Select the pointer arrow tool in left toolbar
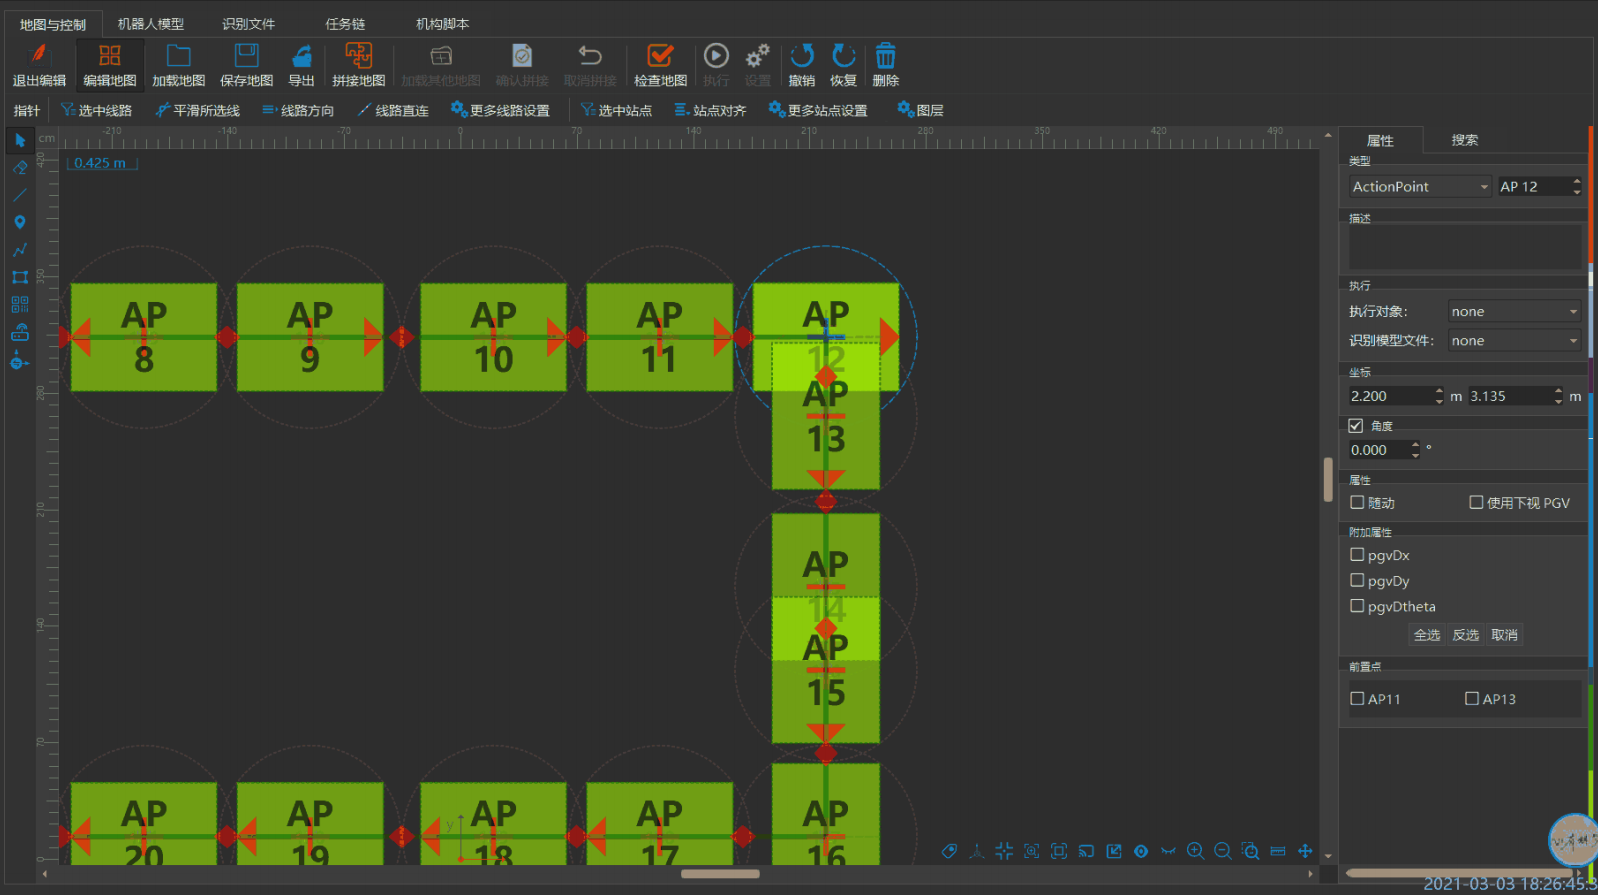This screenshot has height=895, width=1598. click(x=20, y=140)
